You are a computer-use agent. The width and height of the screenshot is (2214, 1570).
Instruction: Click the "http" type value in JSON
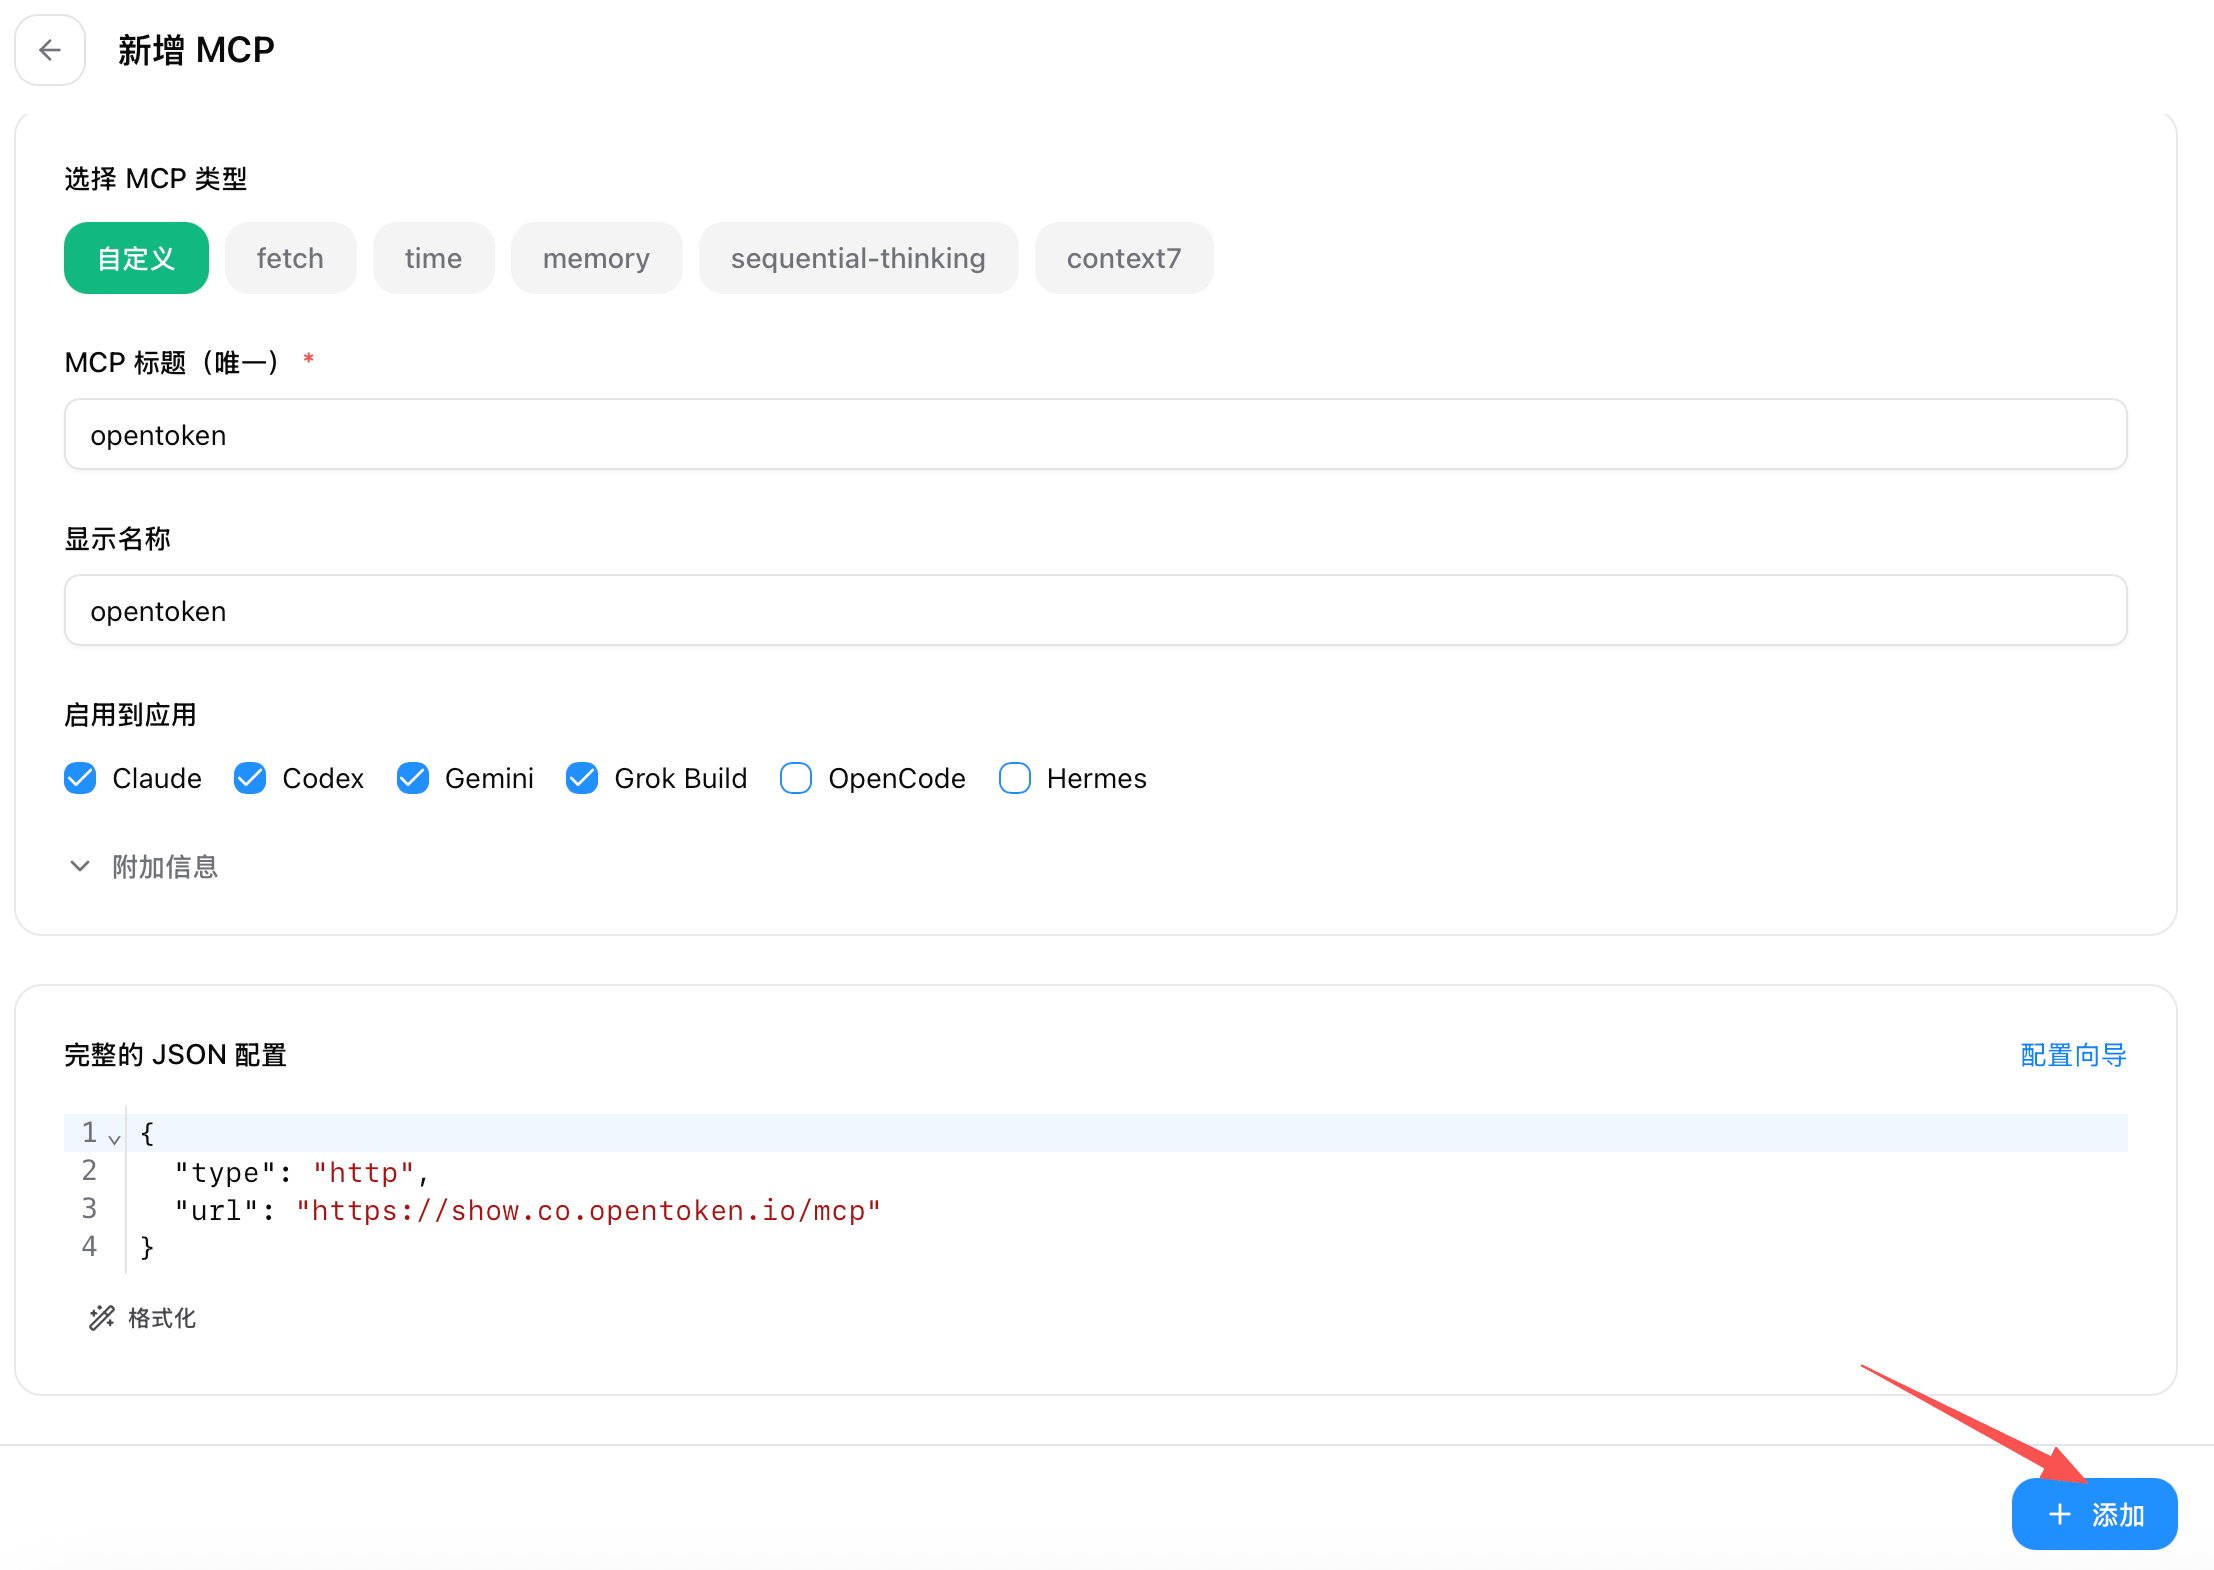364,1173
